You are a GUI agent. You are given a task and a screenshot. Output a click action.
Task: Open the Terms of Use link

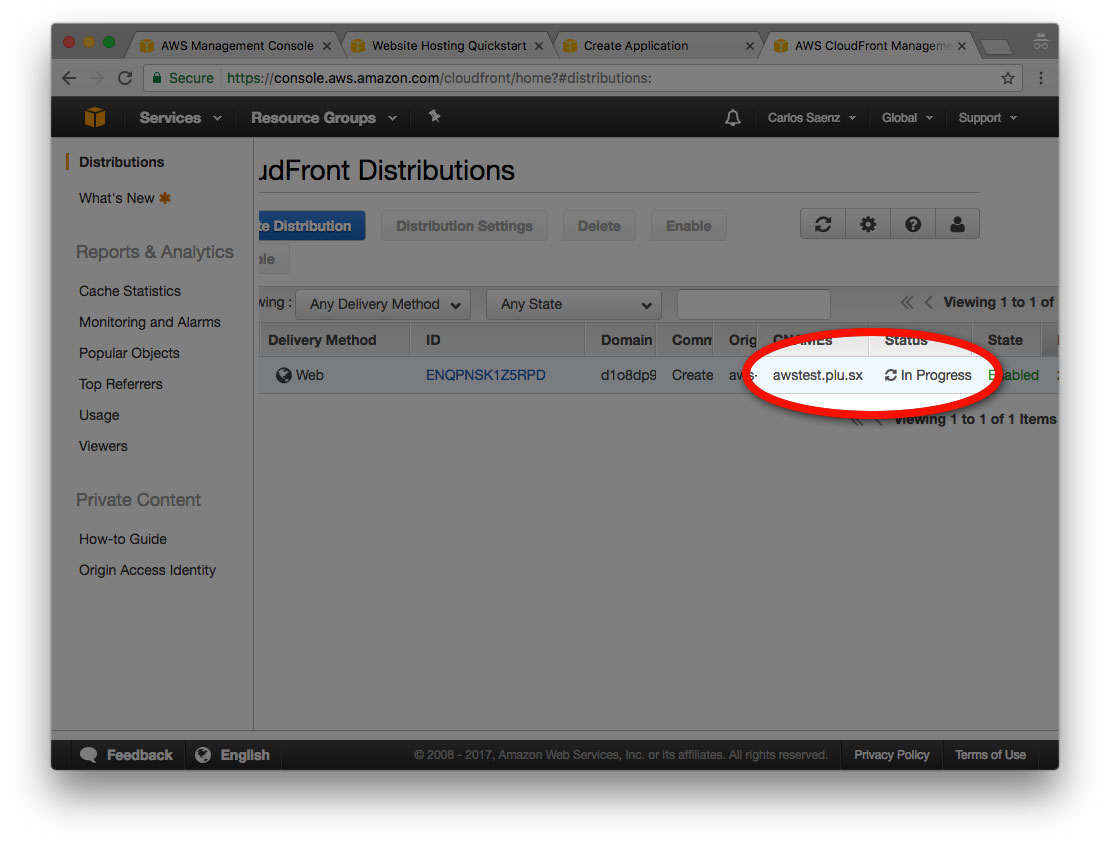coord(990,755)
